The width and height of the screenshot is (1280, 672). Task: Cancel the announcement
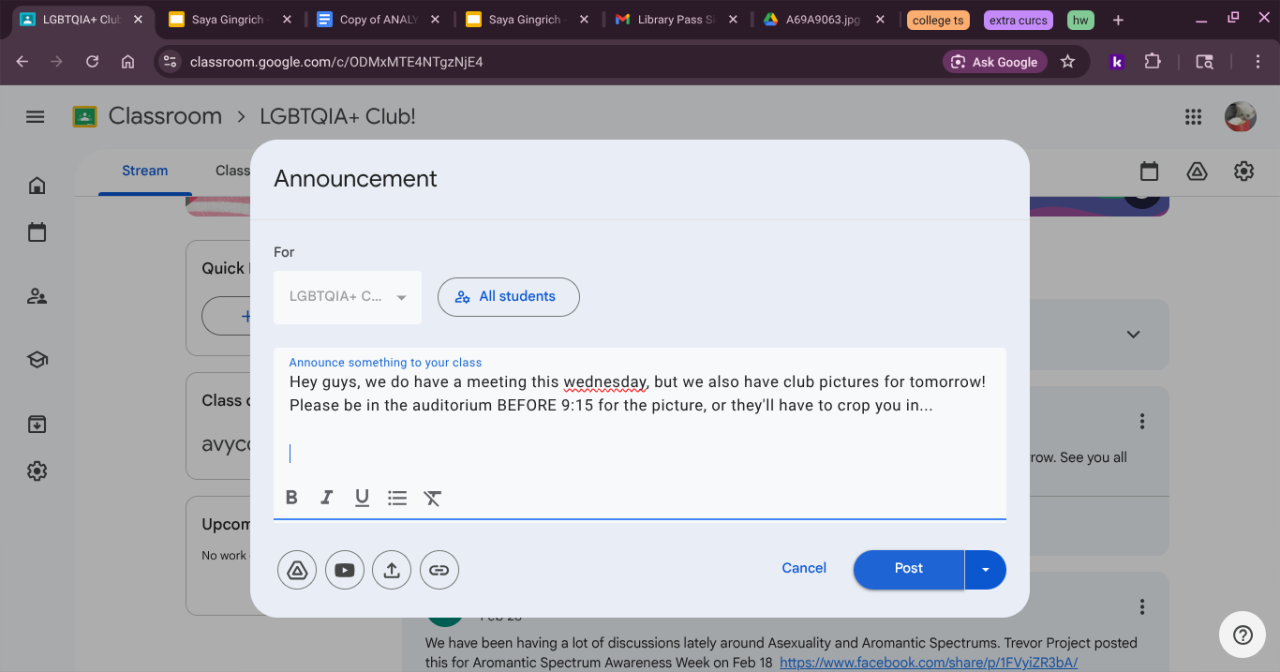pyautogui.click(x=804, y=568)
